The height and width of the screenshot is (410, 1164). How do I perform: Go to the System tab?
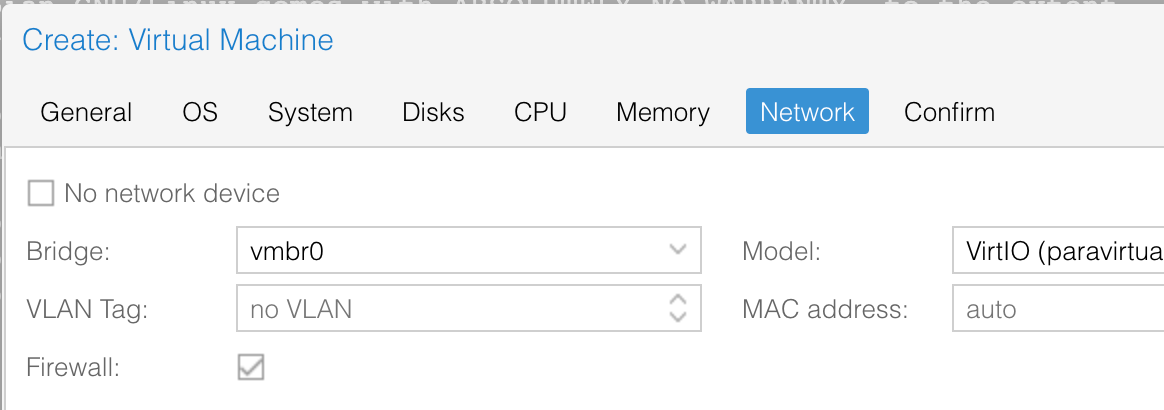(x=310, y=112)
